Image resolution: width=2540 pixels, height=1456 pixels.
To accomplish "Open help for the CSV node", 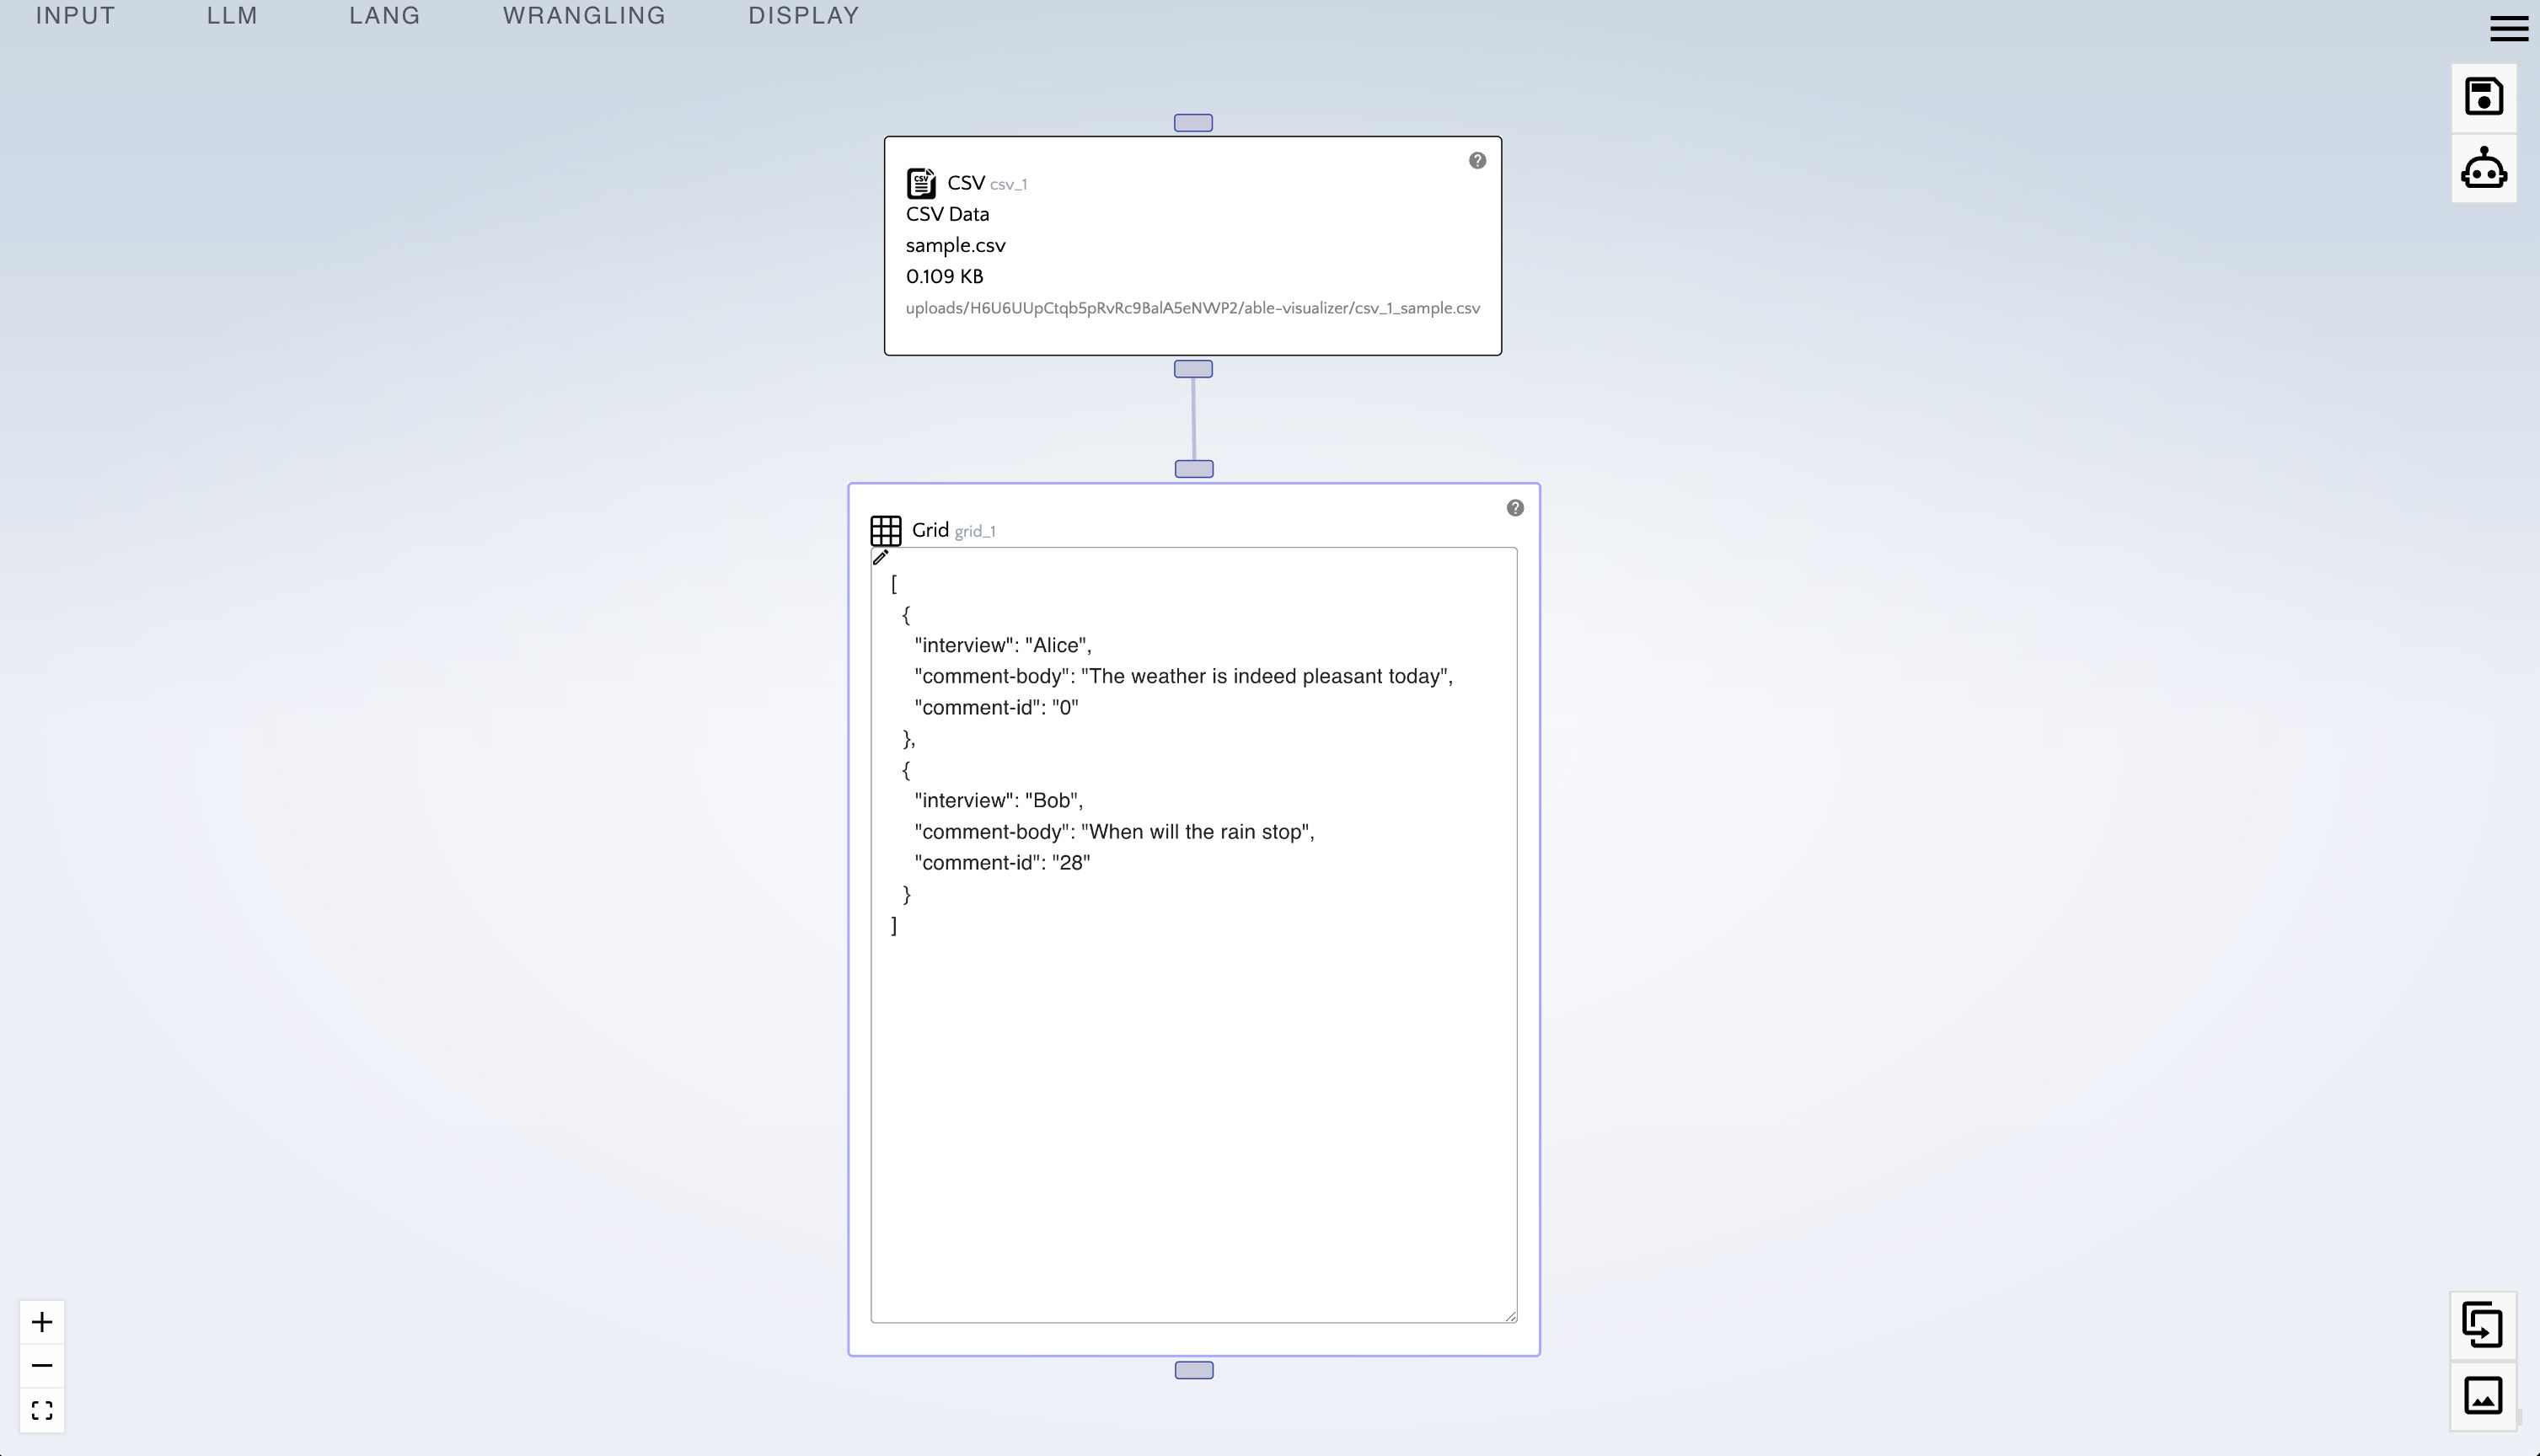I will [x=1477, y=161].
